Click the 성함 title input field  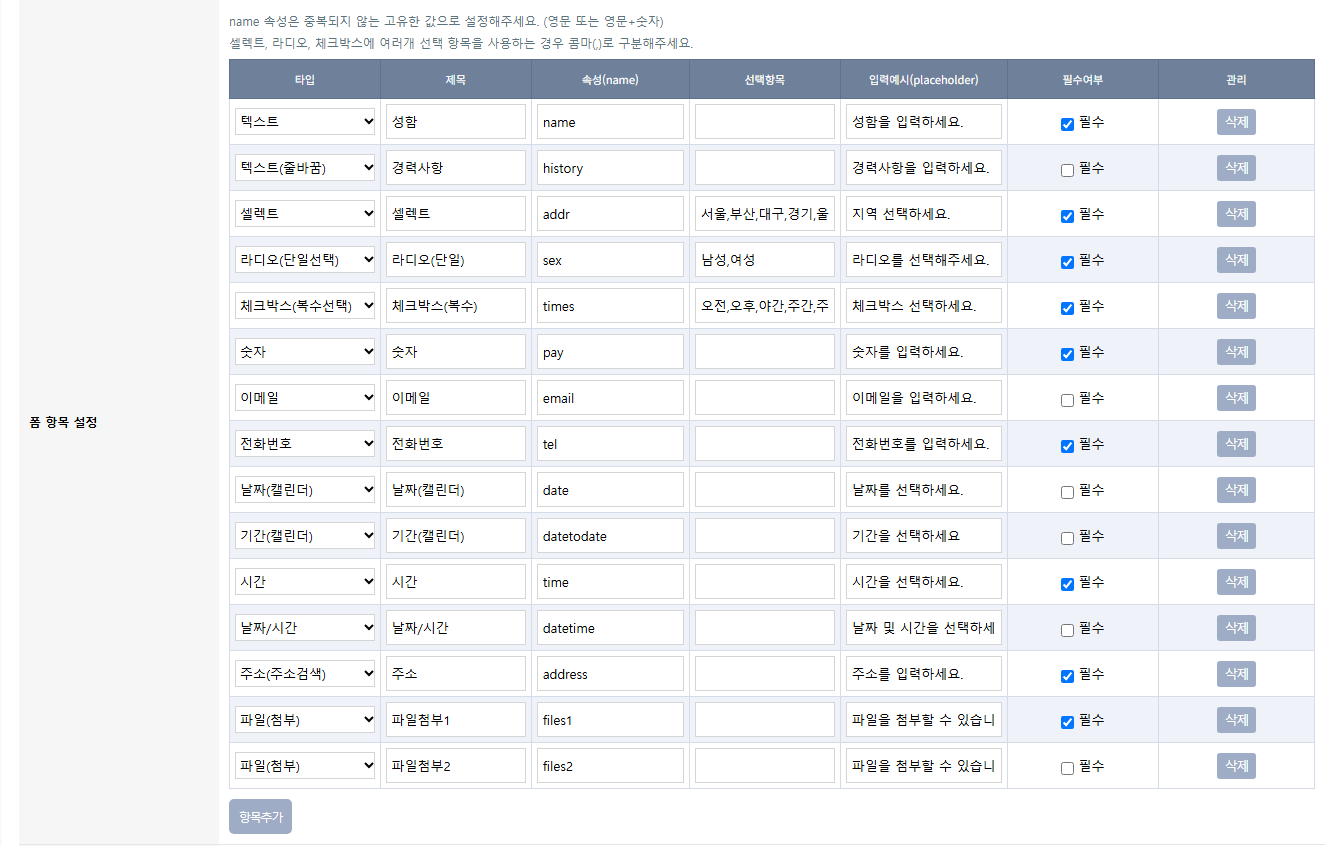(x=455, y=122)
